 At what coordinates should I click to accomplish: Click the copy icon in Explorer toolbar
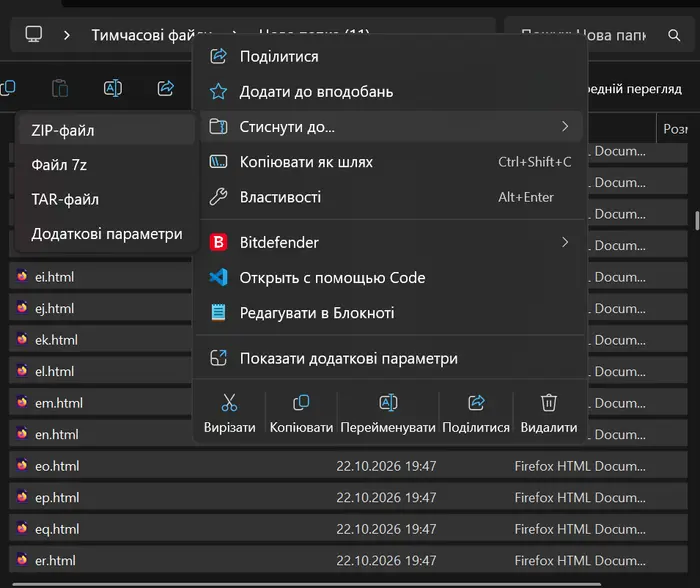click(8, 88)
